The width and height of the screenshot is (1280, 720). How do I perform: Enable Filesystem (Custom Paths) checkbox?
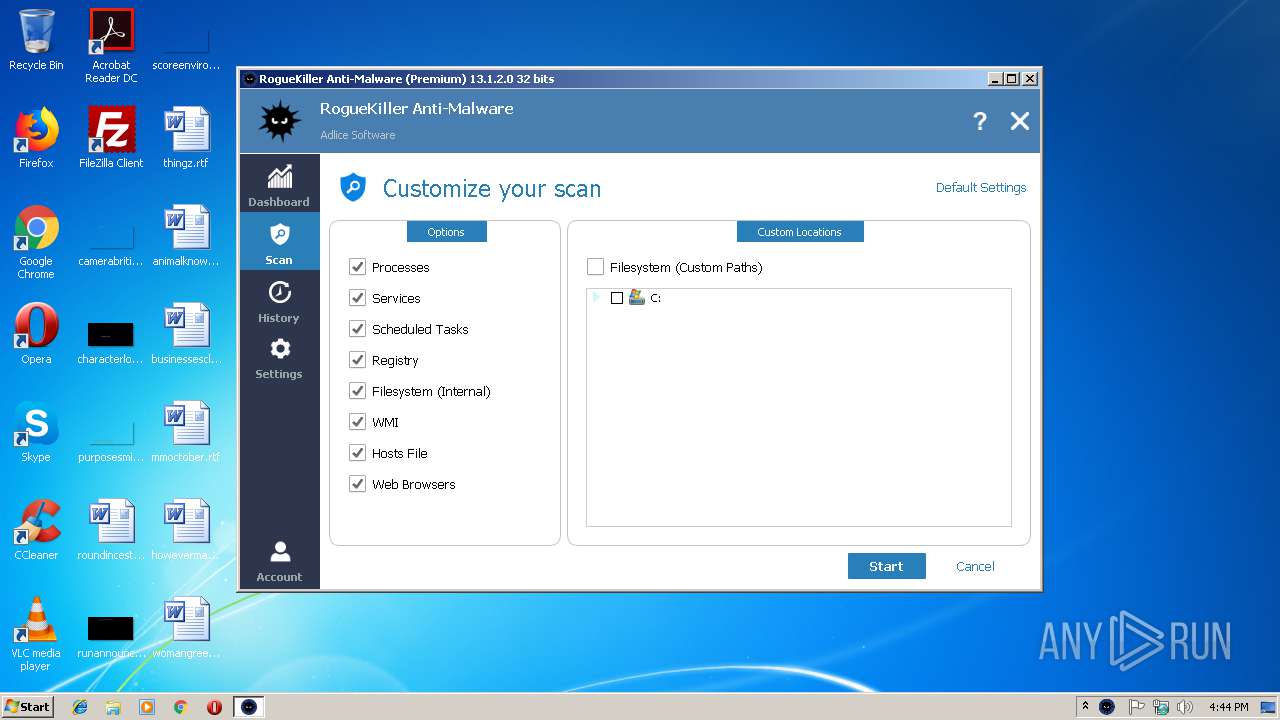click(x=595, y=267)
